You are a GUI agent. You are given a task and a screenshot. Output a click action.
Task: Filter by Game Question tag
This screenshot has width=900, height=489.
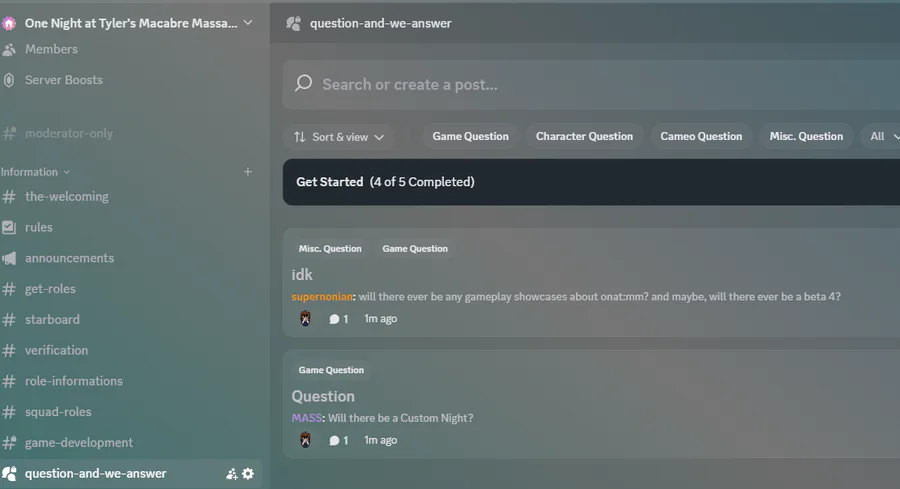pyautogui.click(x=471, y=137)
